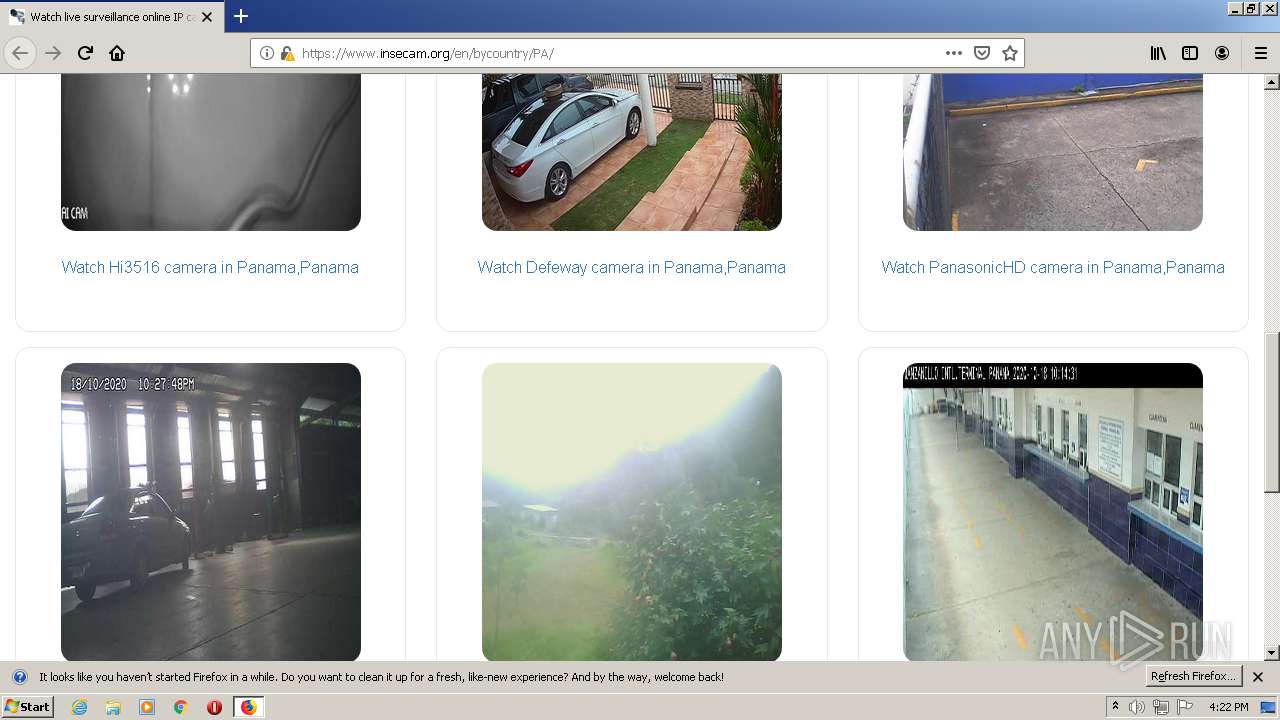1280x720 pixels.
Task: Open a new tab
Action: 241,16
